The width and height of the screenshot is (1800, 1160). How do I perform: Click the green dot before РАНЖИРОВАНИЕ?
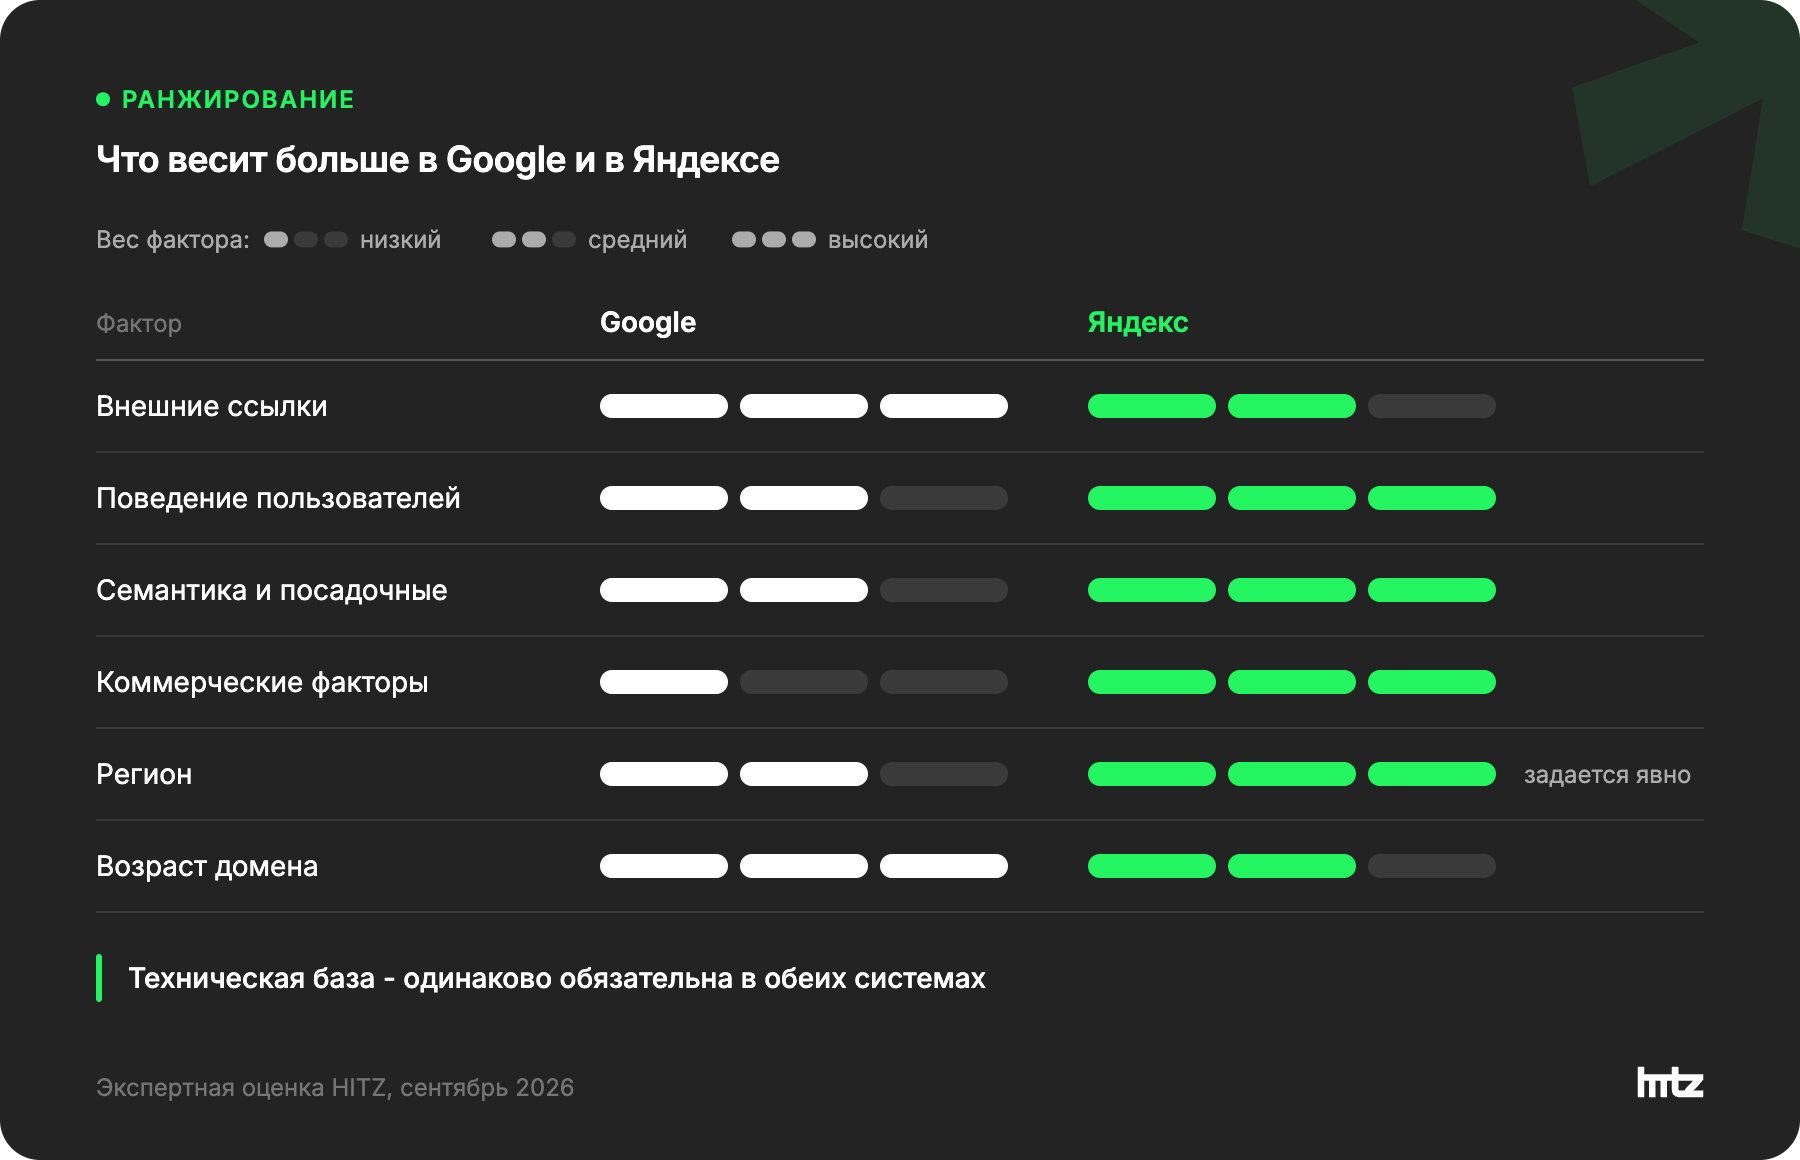(103, 99)
